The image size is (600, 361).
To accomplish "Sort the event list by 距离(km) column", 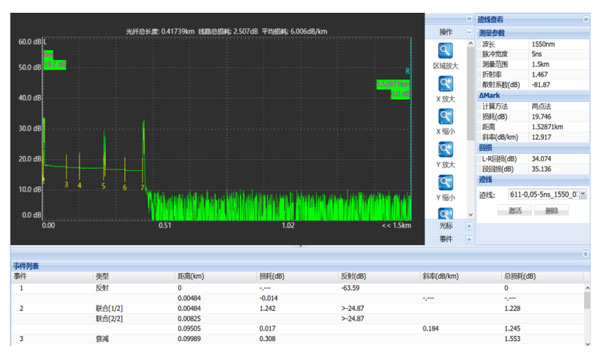I will pos(191,276).
